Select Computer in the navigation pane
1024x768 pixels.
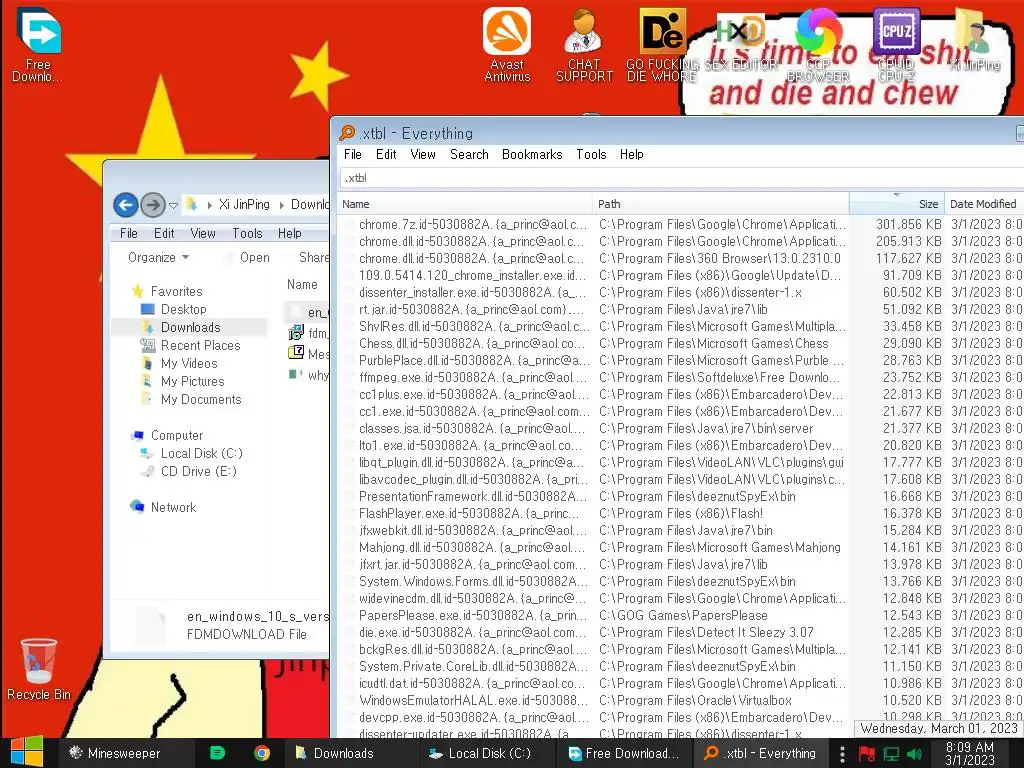(x=176, y=435)
